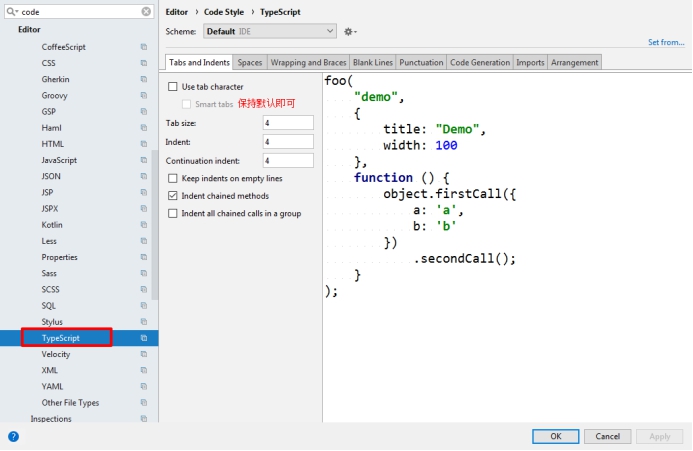Image resolution: width=693 pixels, height=451 pixels.
Task: Enable Keep indents on empty lines
Action: [x=172, y=178]
